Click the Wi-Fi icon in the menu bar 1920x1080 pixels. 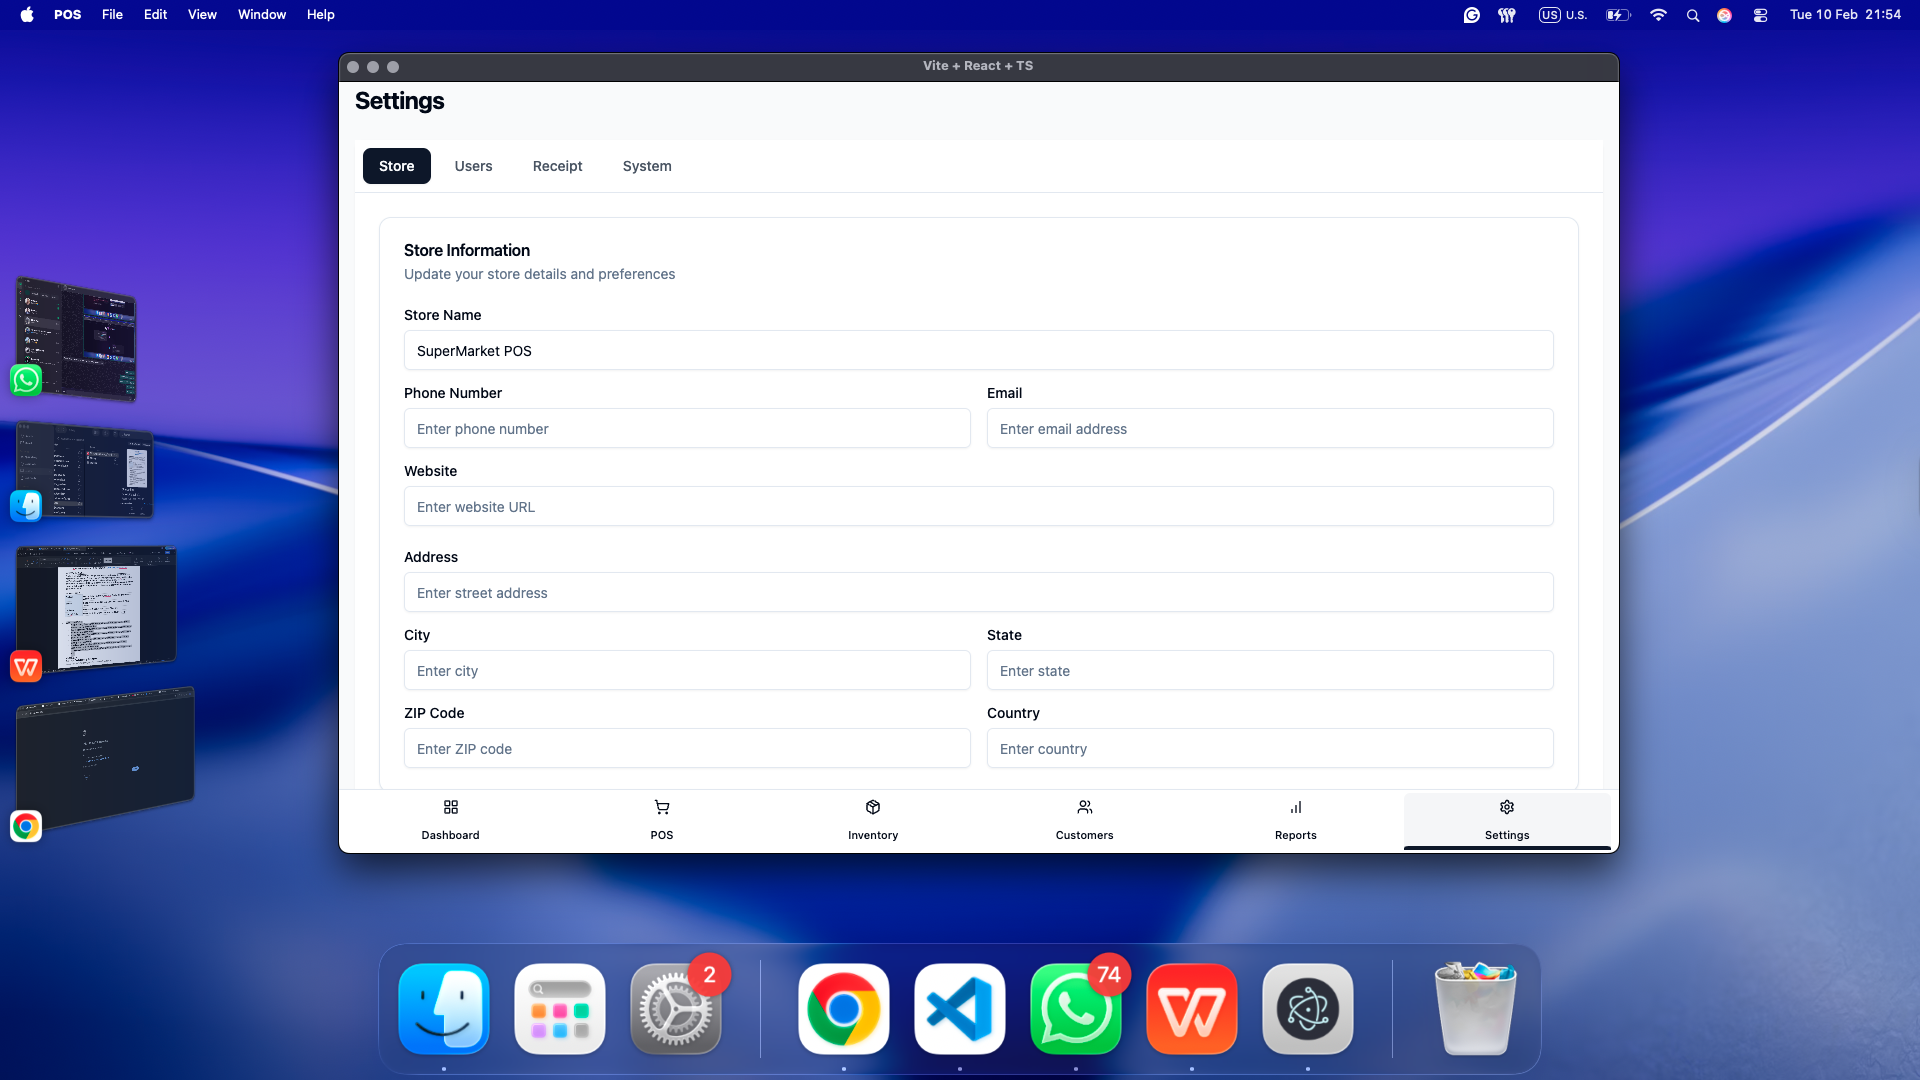[1658, 15]
